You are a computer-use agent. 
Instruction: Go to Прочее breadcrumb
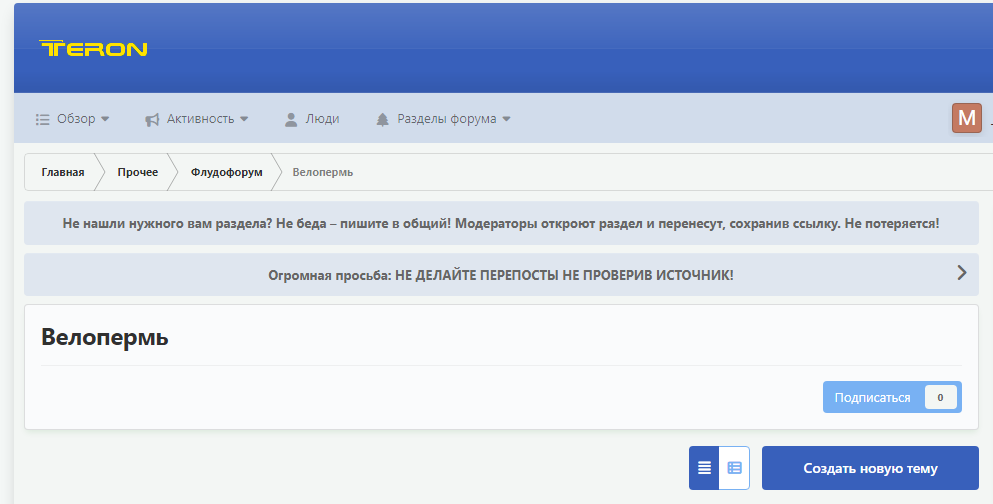(x=137, y=172)
